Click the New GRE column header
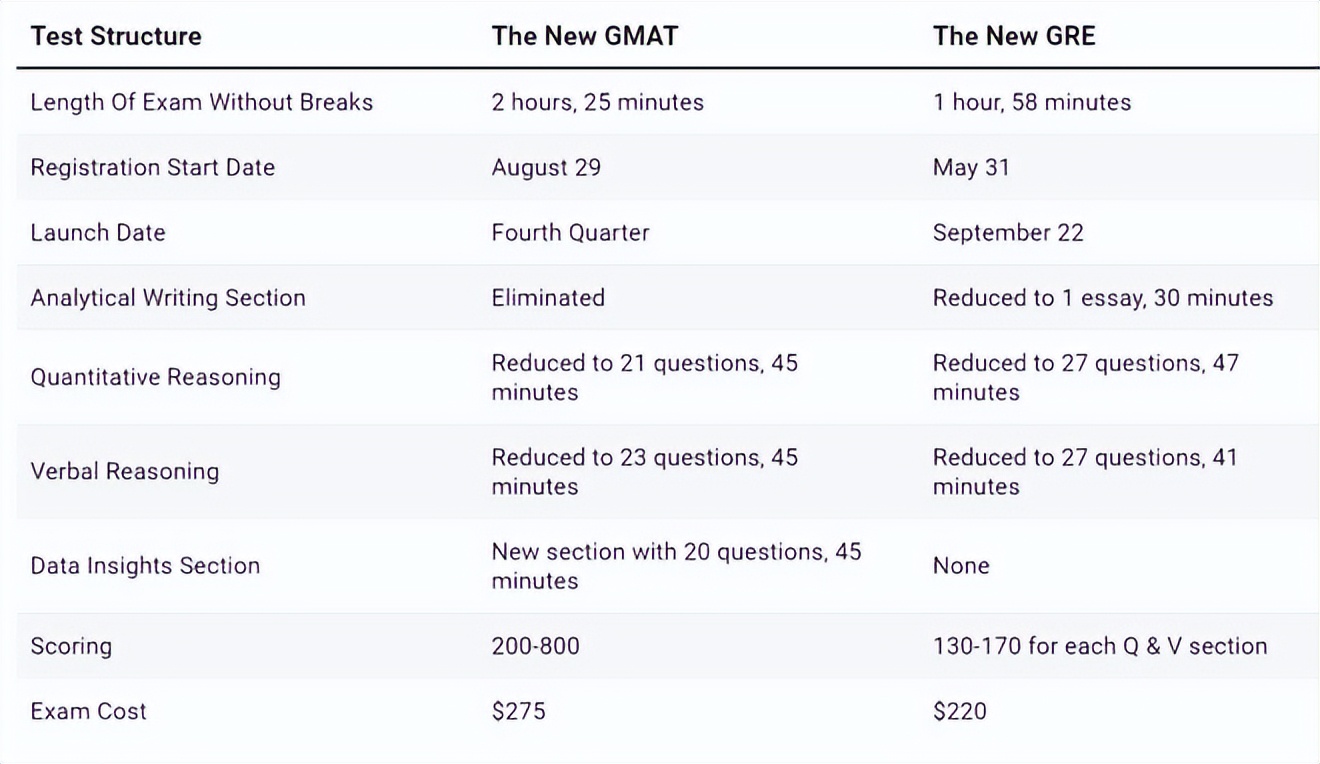Image resolution: width=1320 pixels, height=764 pixels. tap(1014, 37)
